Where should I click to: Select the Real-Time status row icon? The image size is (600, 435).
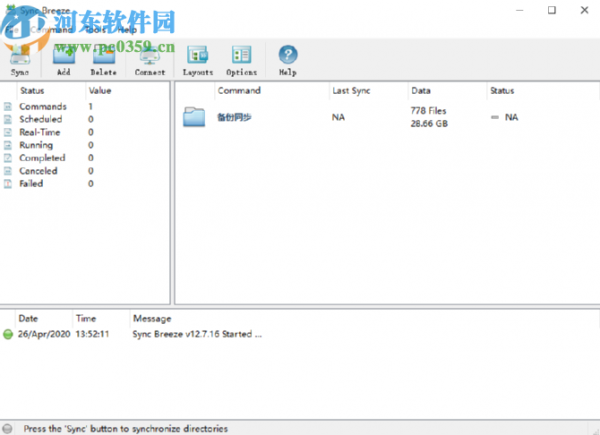pyautogui.click(x=8, y=132)
